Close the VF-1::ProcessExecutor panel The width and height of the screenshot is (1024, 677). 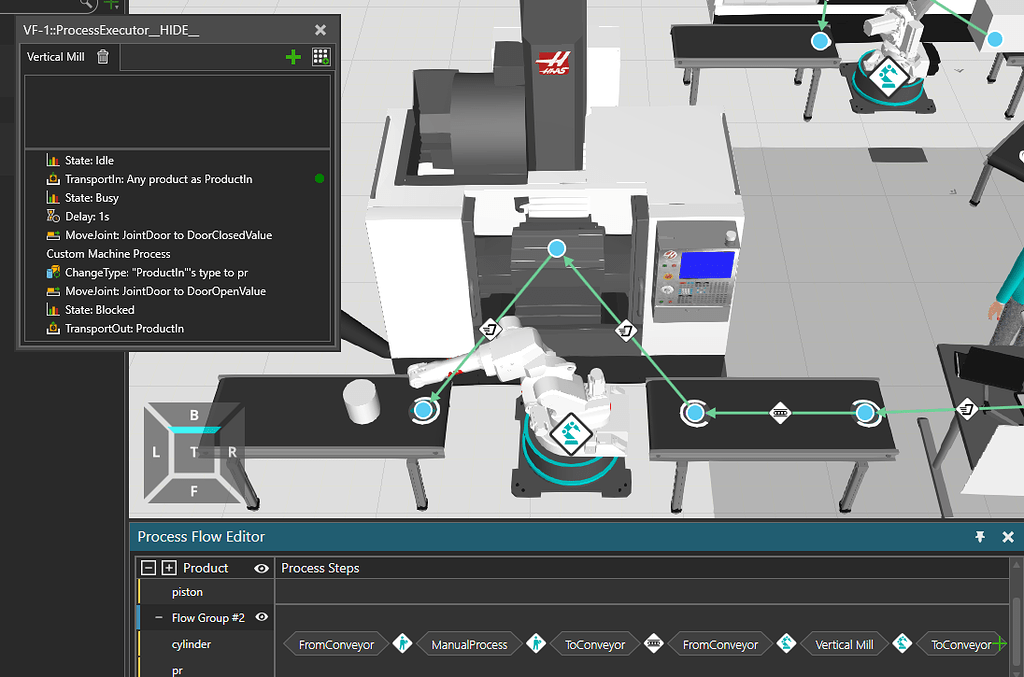[320, 30]
